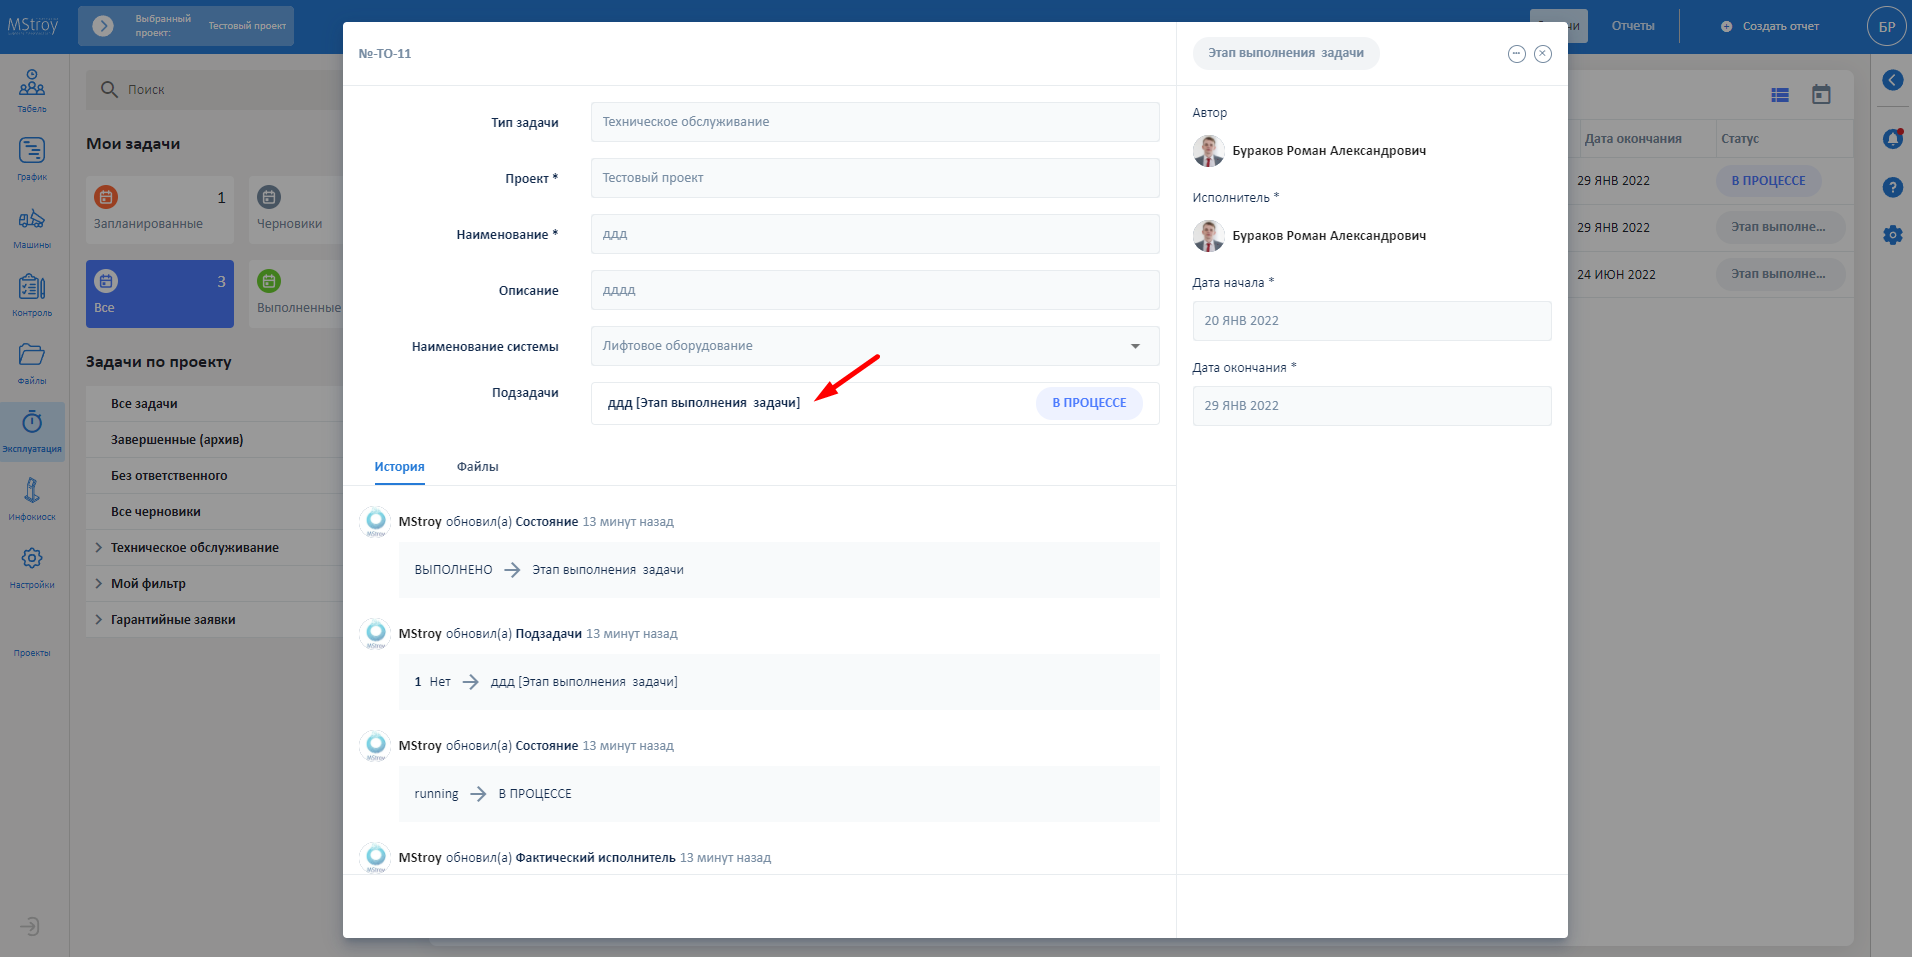Expand Гарантийные заявки tree item
The height and width of the screenshot is (957, 1912).
coord(99,620)
